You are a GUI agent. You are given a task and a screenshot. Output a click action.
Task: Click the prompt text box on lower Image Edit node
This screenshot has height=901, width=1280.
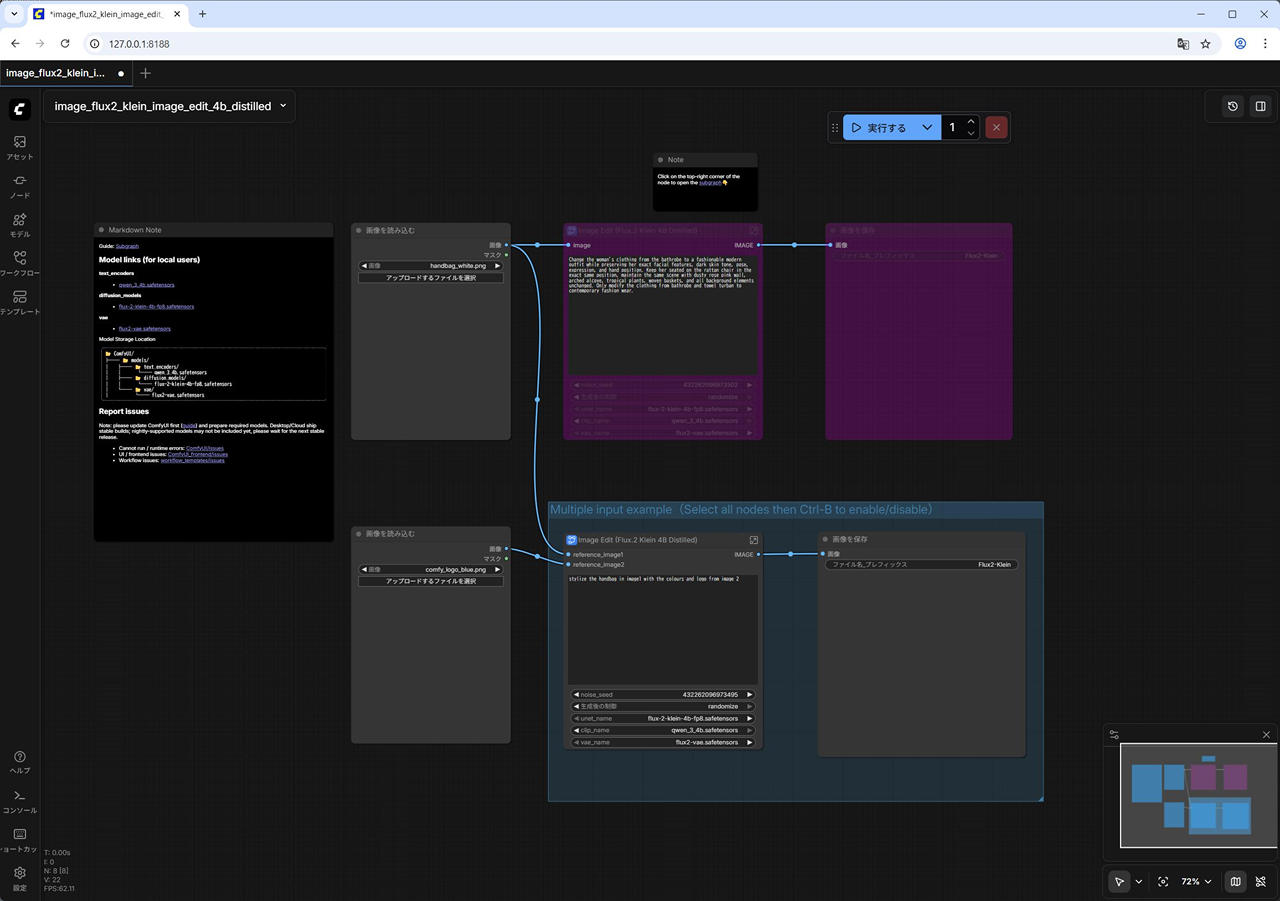(663, 628)
